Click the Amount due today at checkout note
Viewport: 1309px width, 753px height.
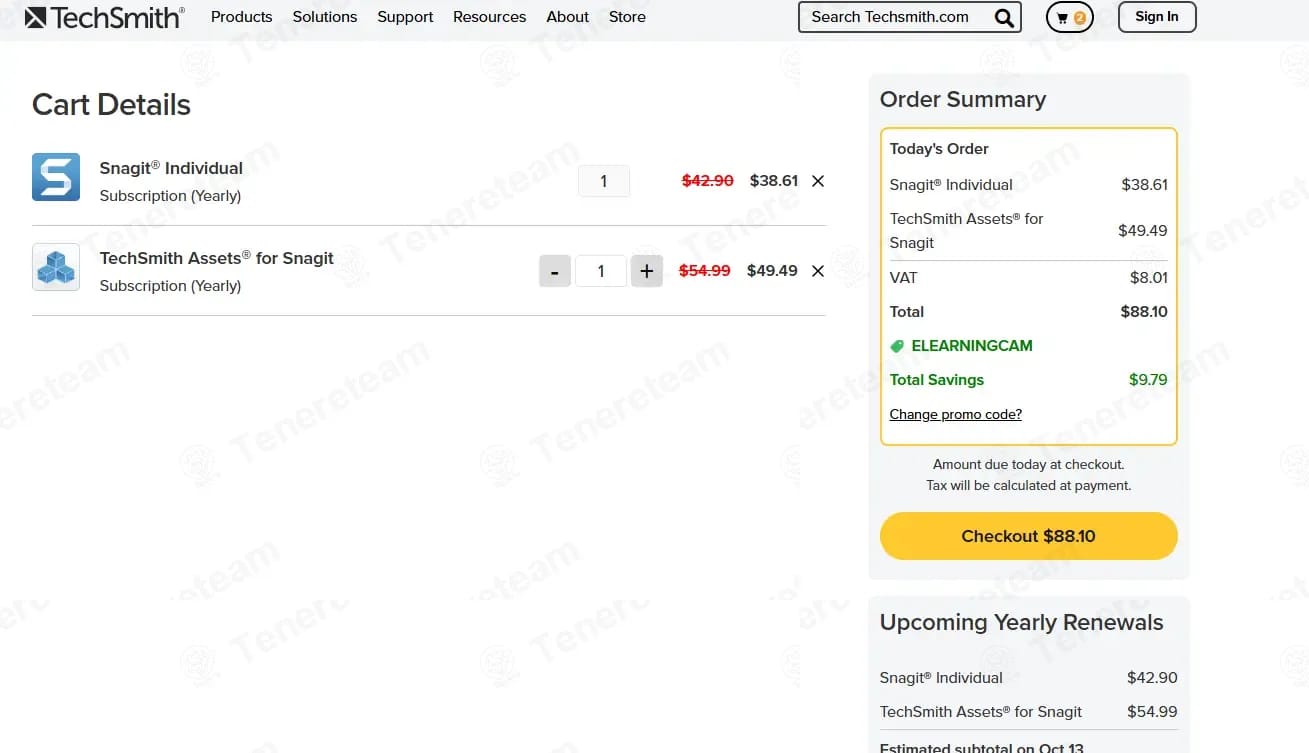[1029, 465]
